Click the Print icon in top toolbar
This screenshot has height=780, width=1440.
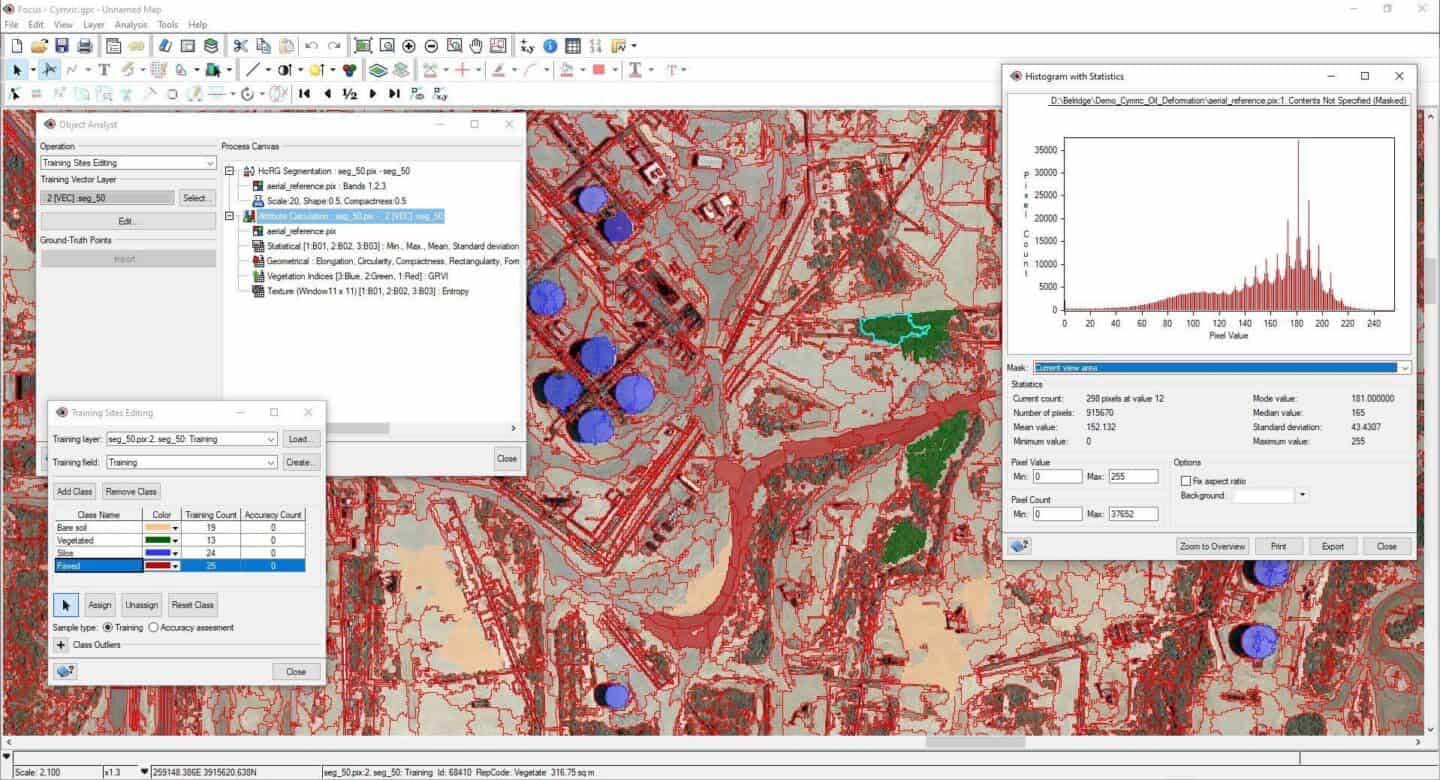[85, 46]
